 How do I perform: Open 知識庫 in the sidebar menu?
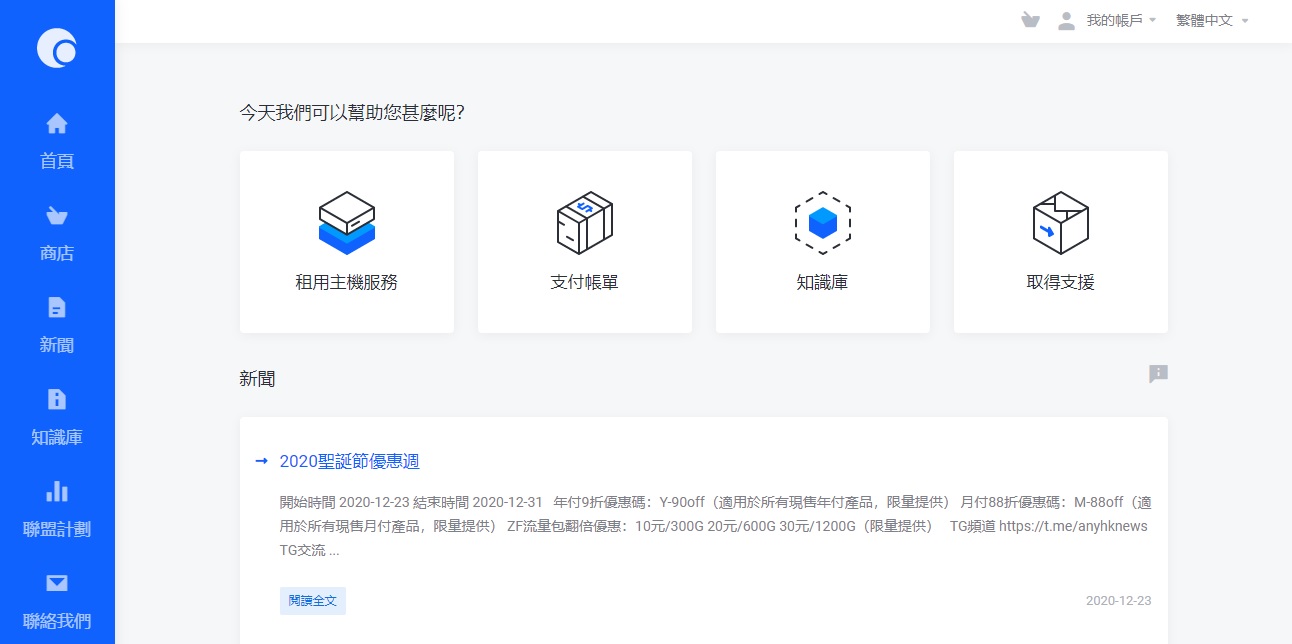(57, 417)
